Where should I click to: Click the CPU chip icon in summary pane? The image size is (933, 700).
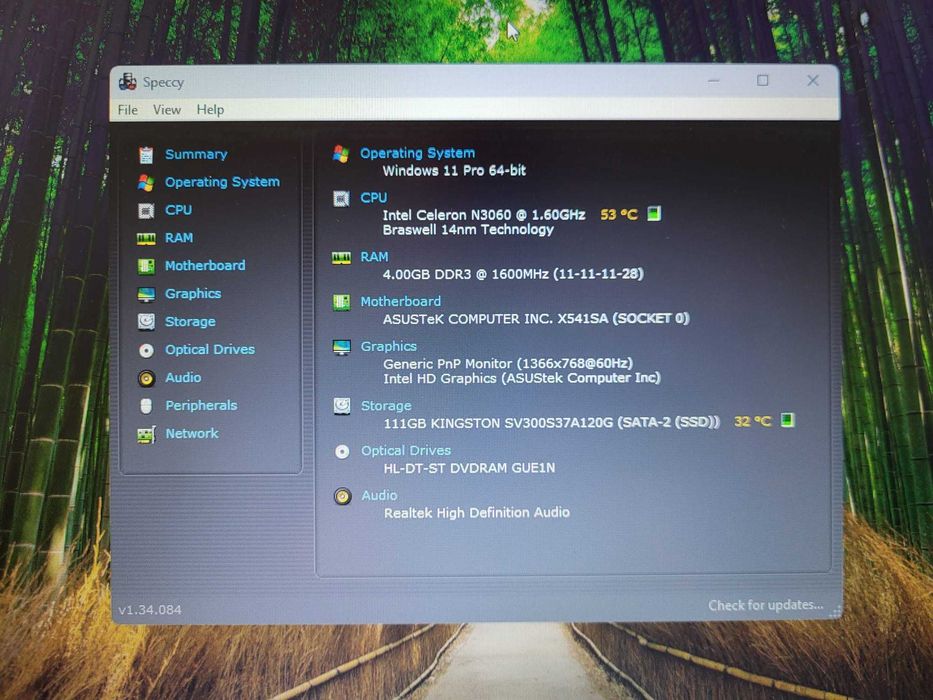[341, 198]
